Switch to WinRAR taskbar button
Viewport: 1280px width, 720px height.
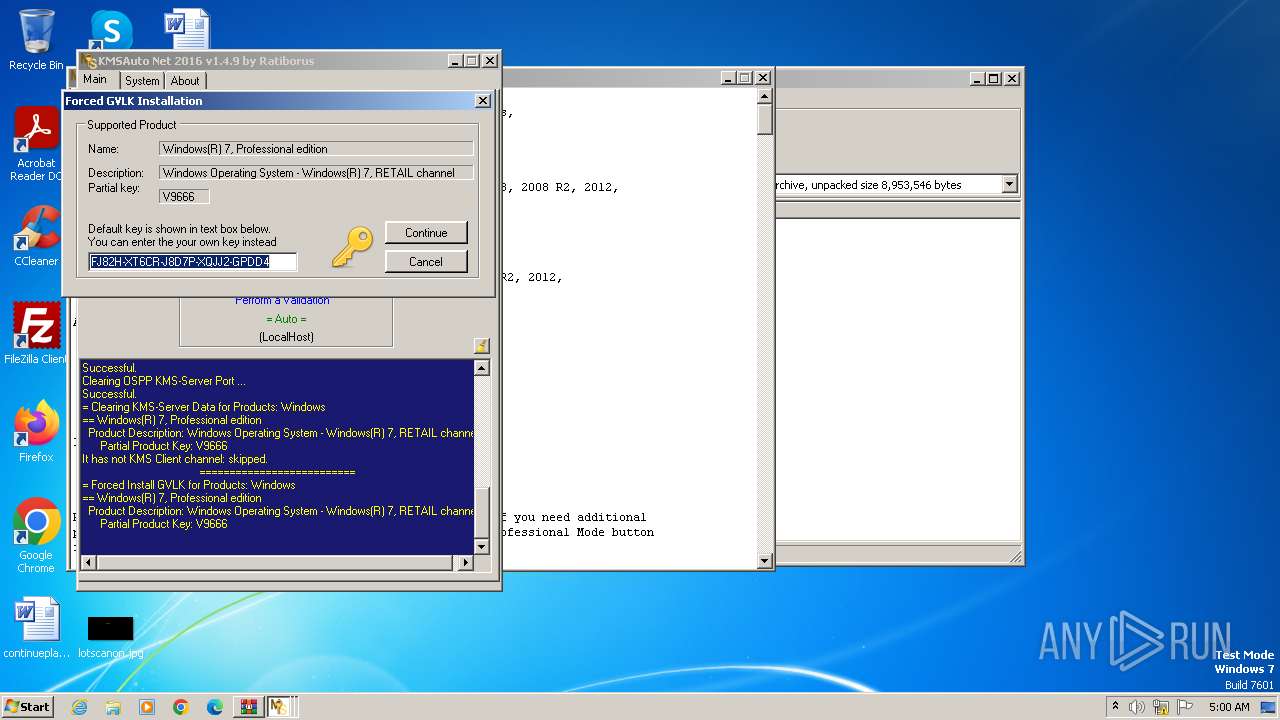point(248,707)
